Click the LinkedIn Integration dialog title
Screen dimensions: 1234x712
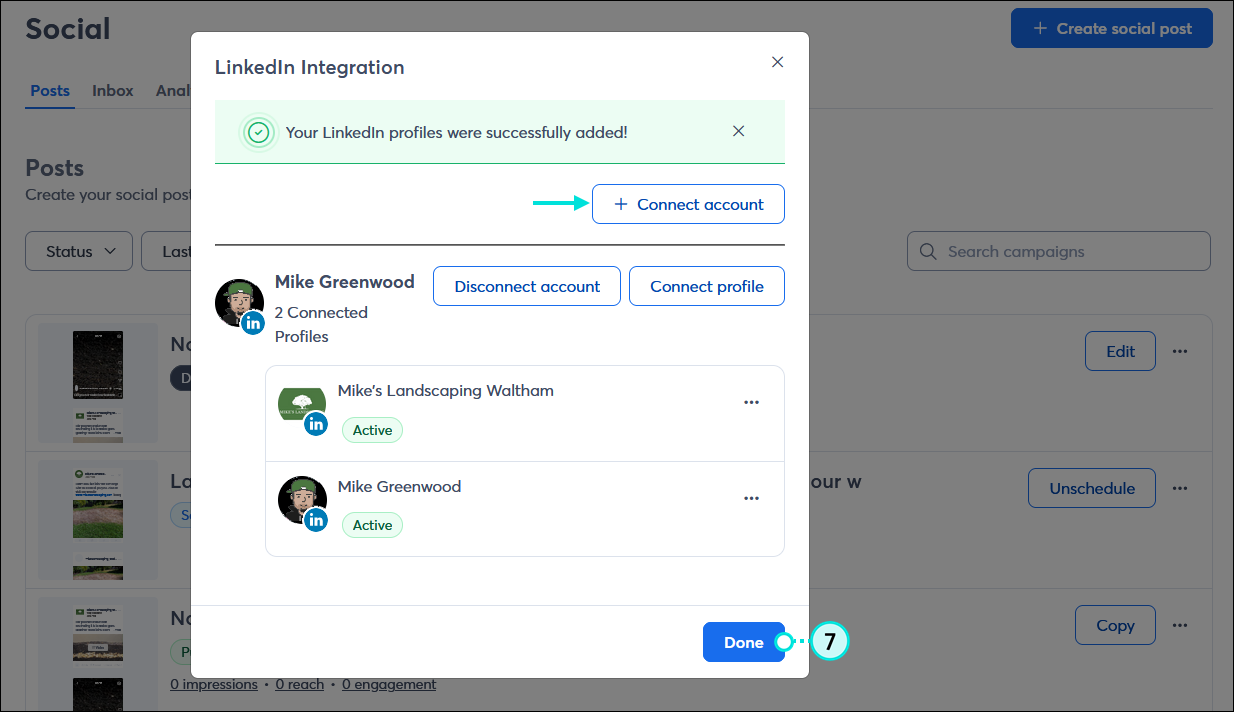310,68
